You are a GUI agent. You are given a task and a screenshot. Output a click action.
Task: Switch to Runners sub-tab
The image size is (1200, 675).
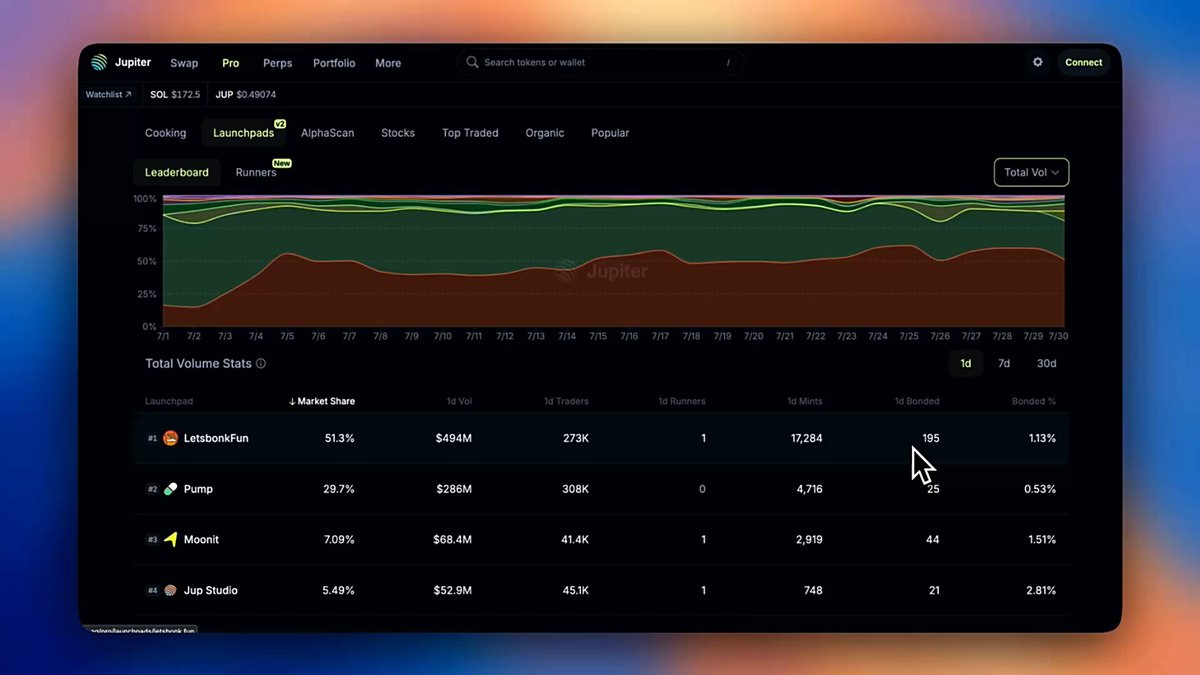click(x=256, y=172)
